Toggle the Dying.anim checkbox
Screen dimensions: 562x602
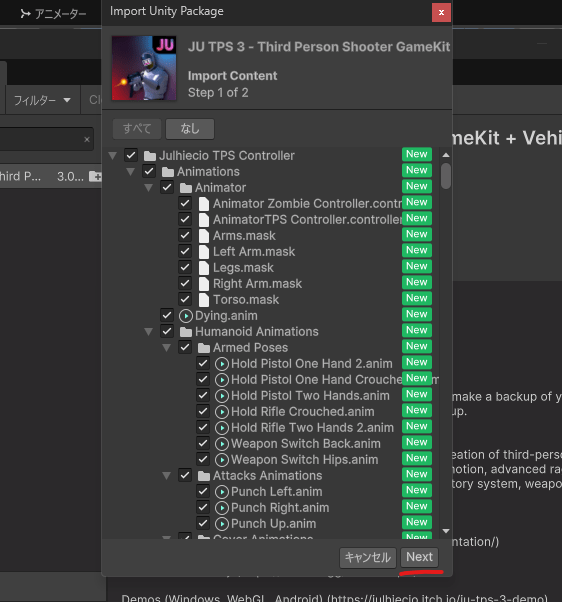click(167, 316)
